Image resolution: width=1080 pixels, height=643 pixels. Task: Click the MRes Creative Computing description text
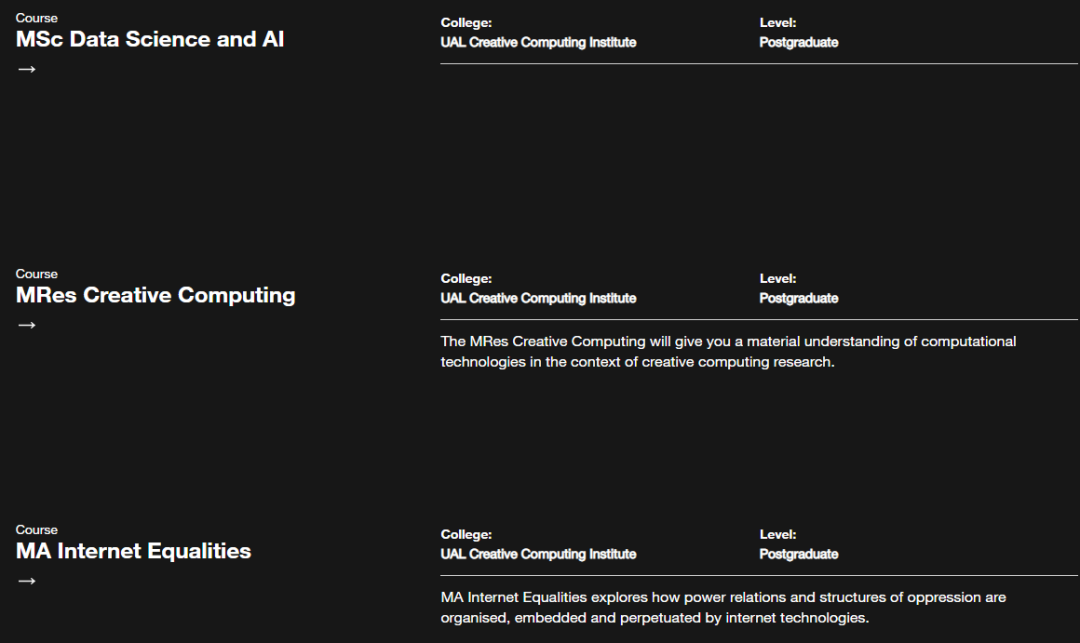tap(728, 352)
